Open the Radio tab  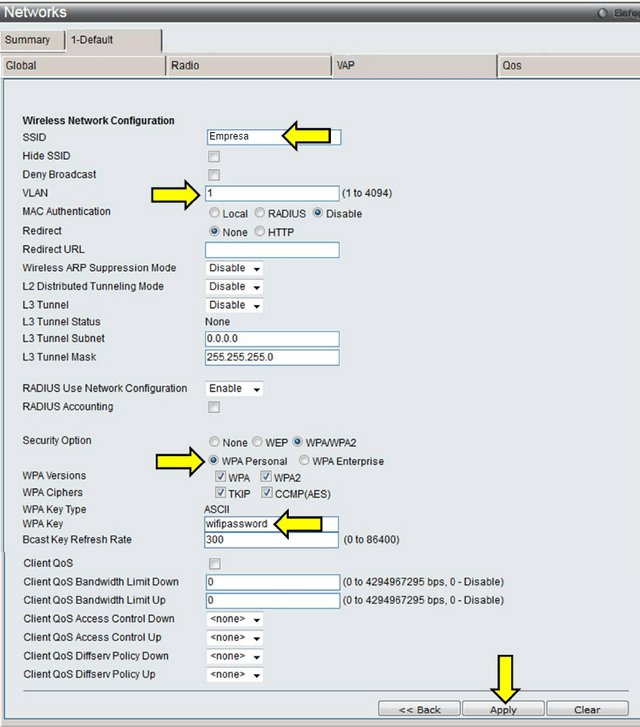point(185,66)
